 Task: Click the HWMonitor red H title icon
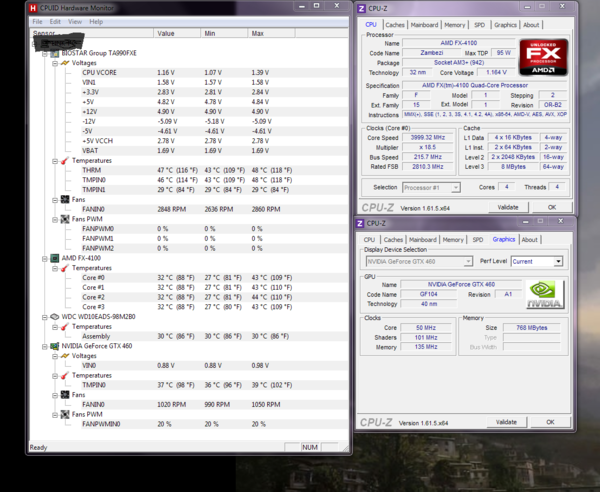(33, 8)
